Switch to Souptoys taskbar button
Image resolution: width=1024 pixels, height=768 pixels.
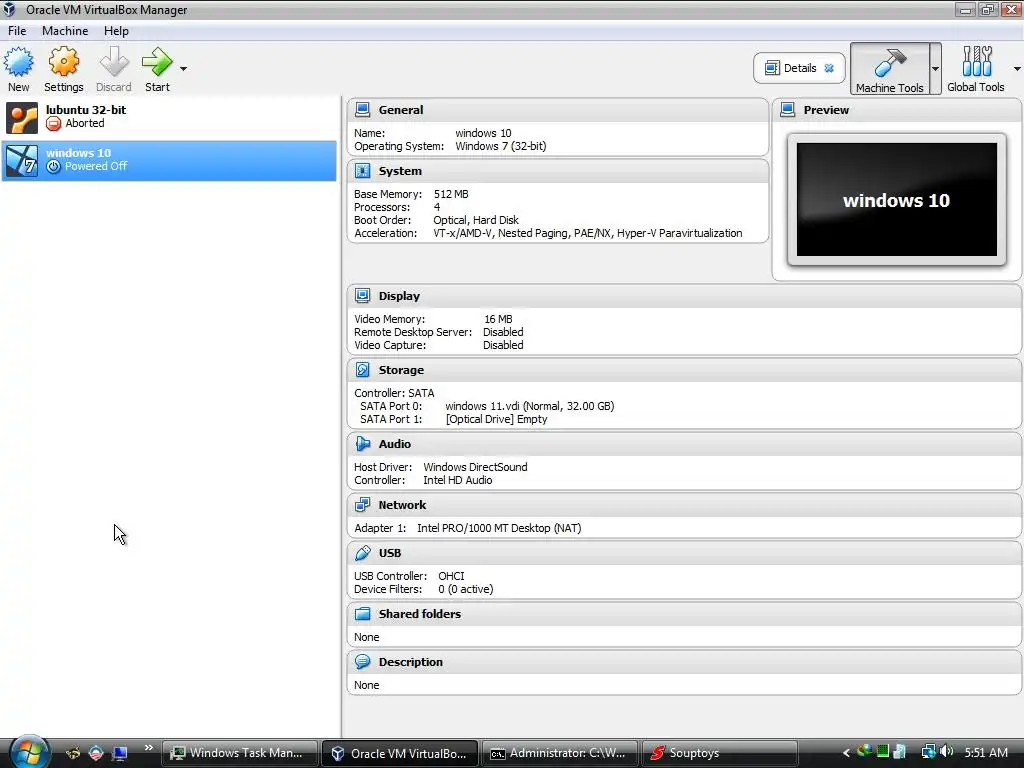719,753
